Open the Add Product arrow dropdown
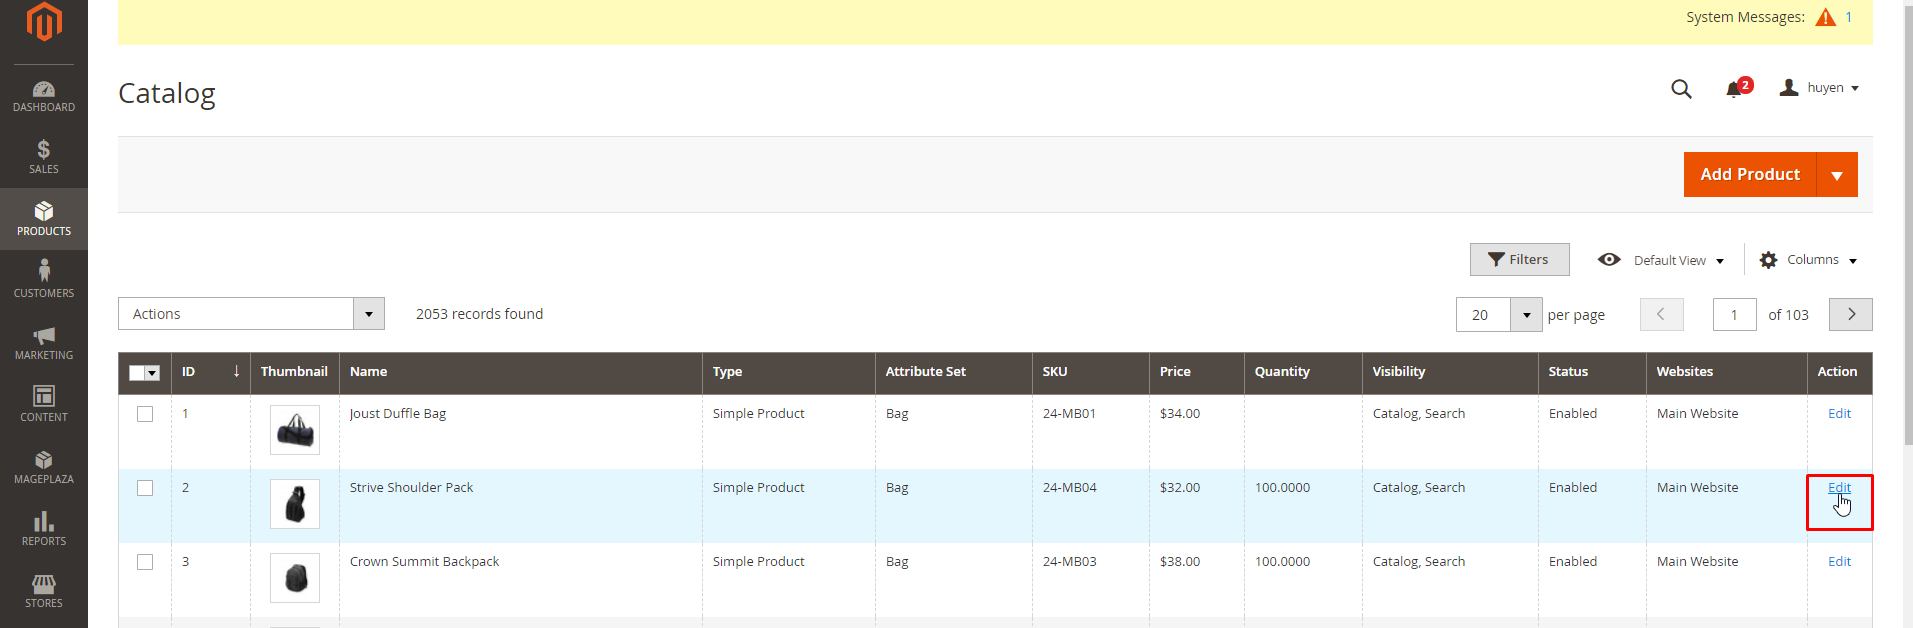The width and height of the screenshot is (1913, 628). (x=1837, y=175)
